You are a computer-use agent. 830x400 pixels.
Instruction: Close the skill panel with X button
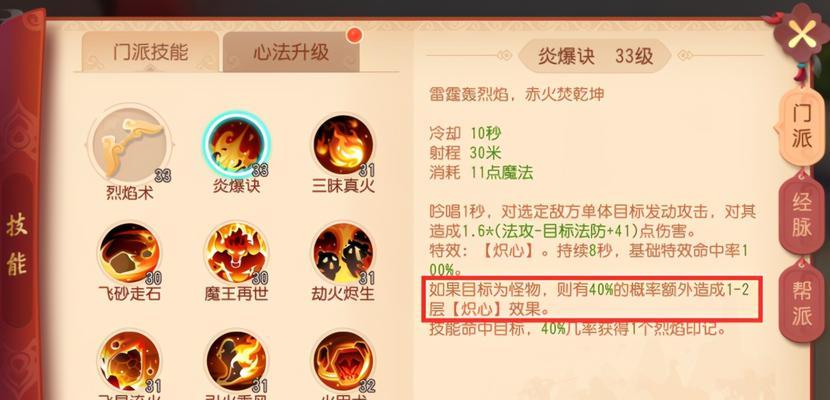[x=802, y=35]
